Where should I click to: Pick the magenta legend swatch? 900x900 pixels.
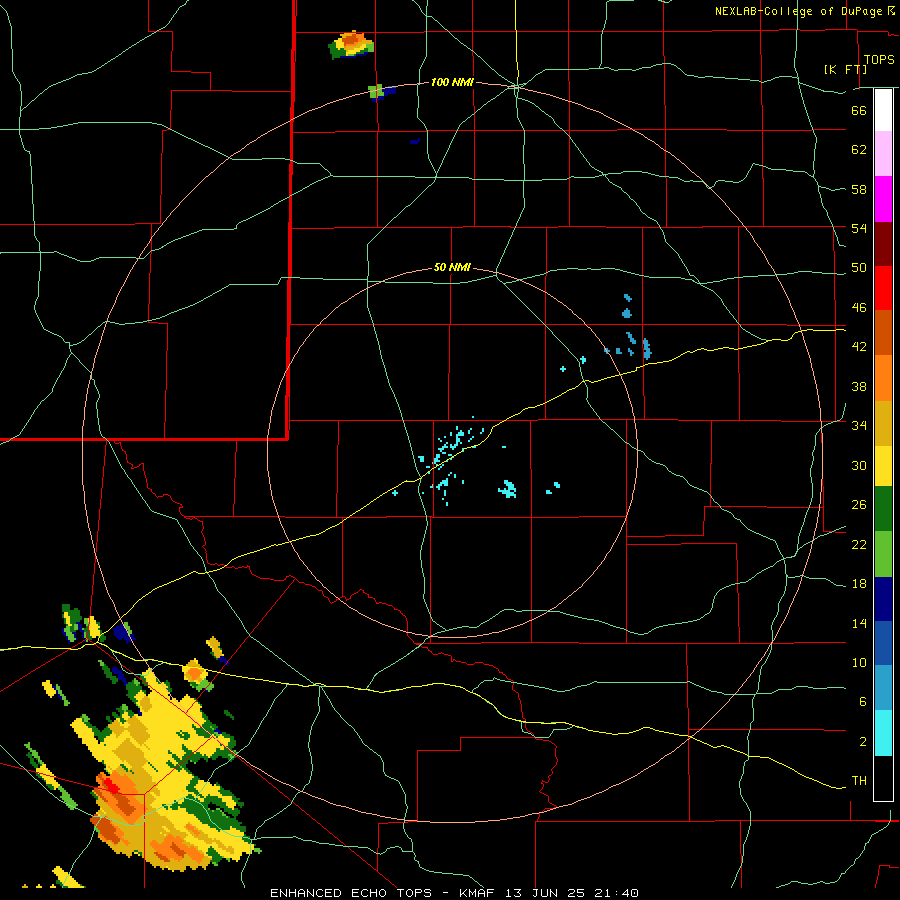tap(883, 199)
